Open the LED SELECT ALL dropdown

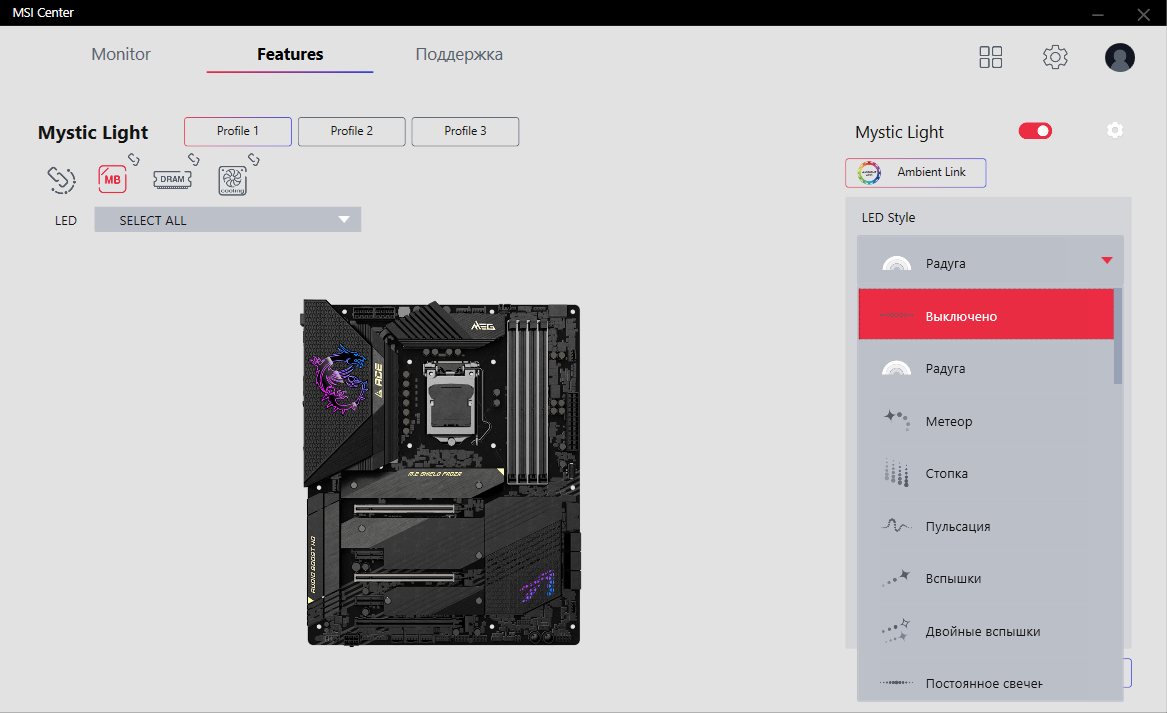[228, 220]
